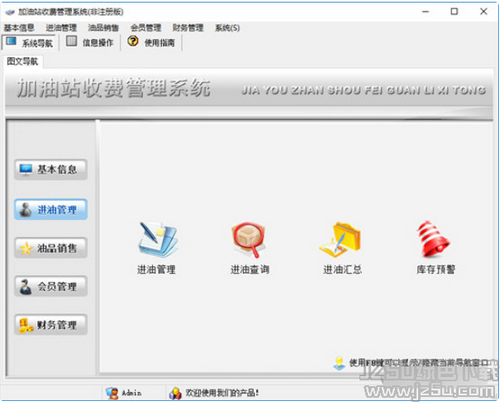Open the 库存预警 red bell icon

click(433, 240)
